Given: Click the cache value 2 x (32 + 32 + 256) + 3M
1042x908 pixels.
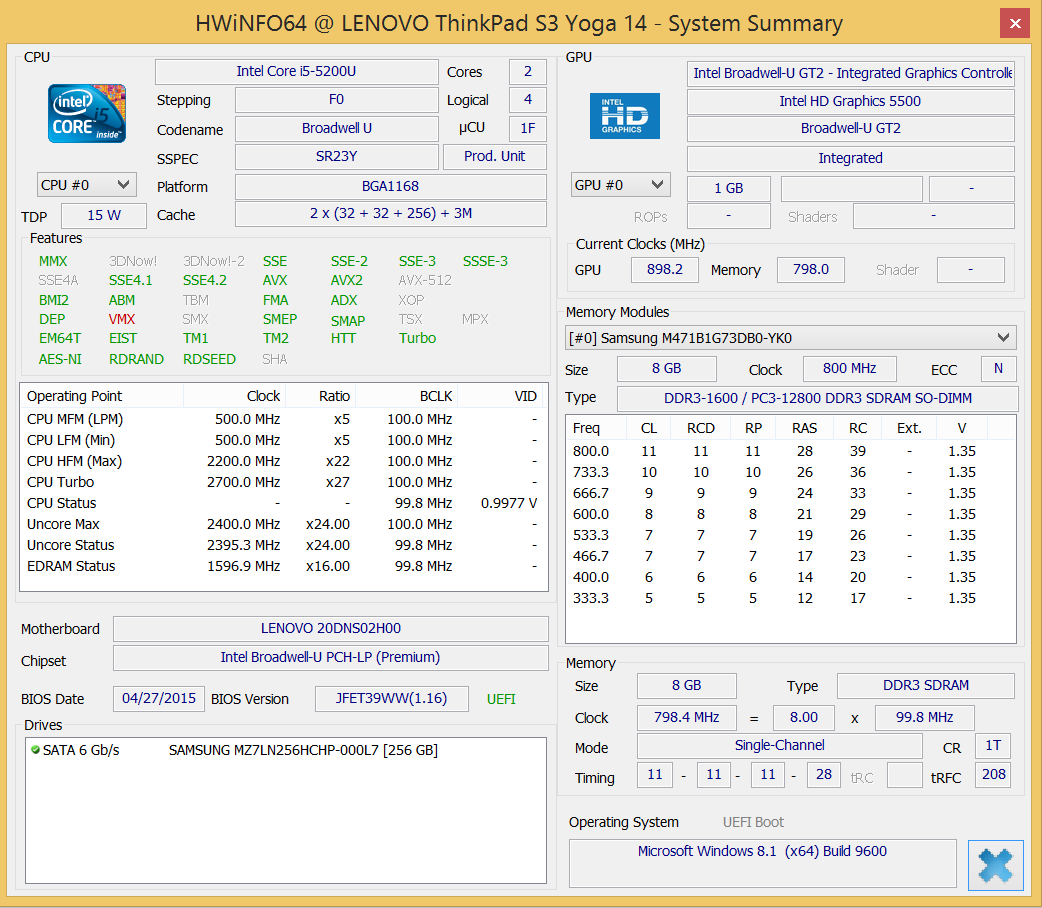Looking at the screenshot, I should click(391, 213).
